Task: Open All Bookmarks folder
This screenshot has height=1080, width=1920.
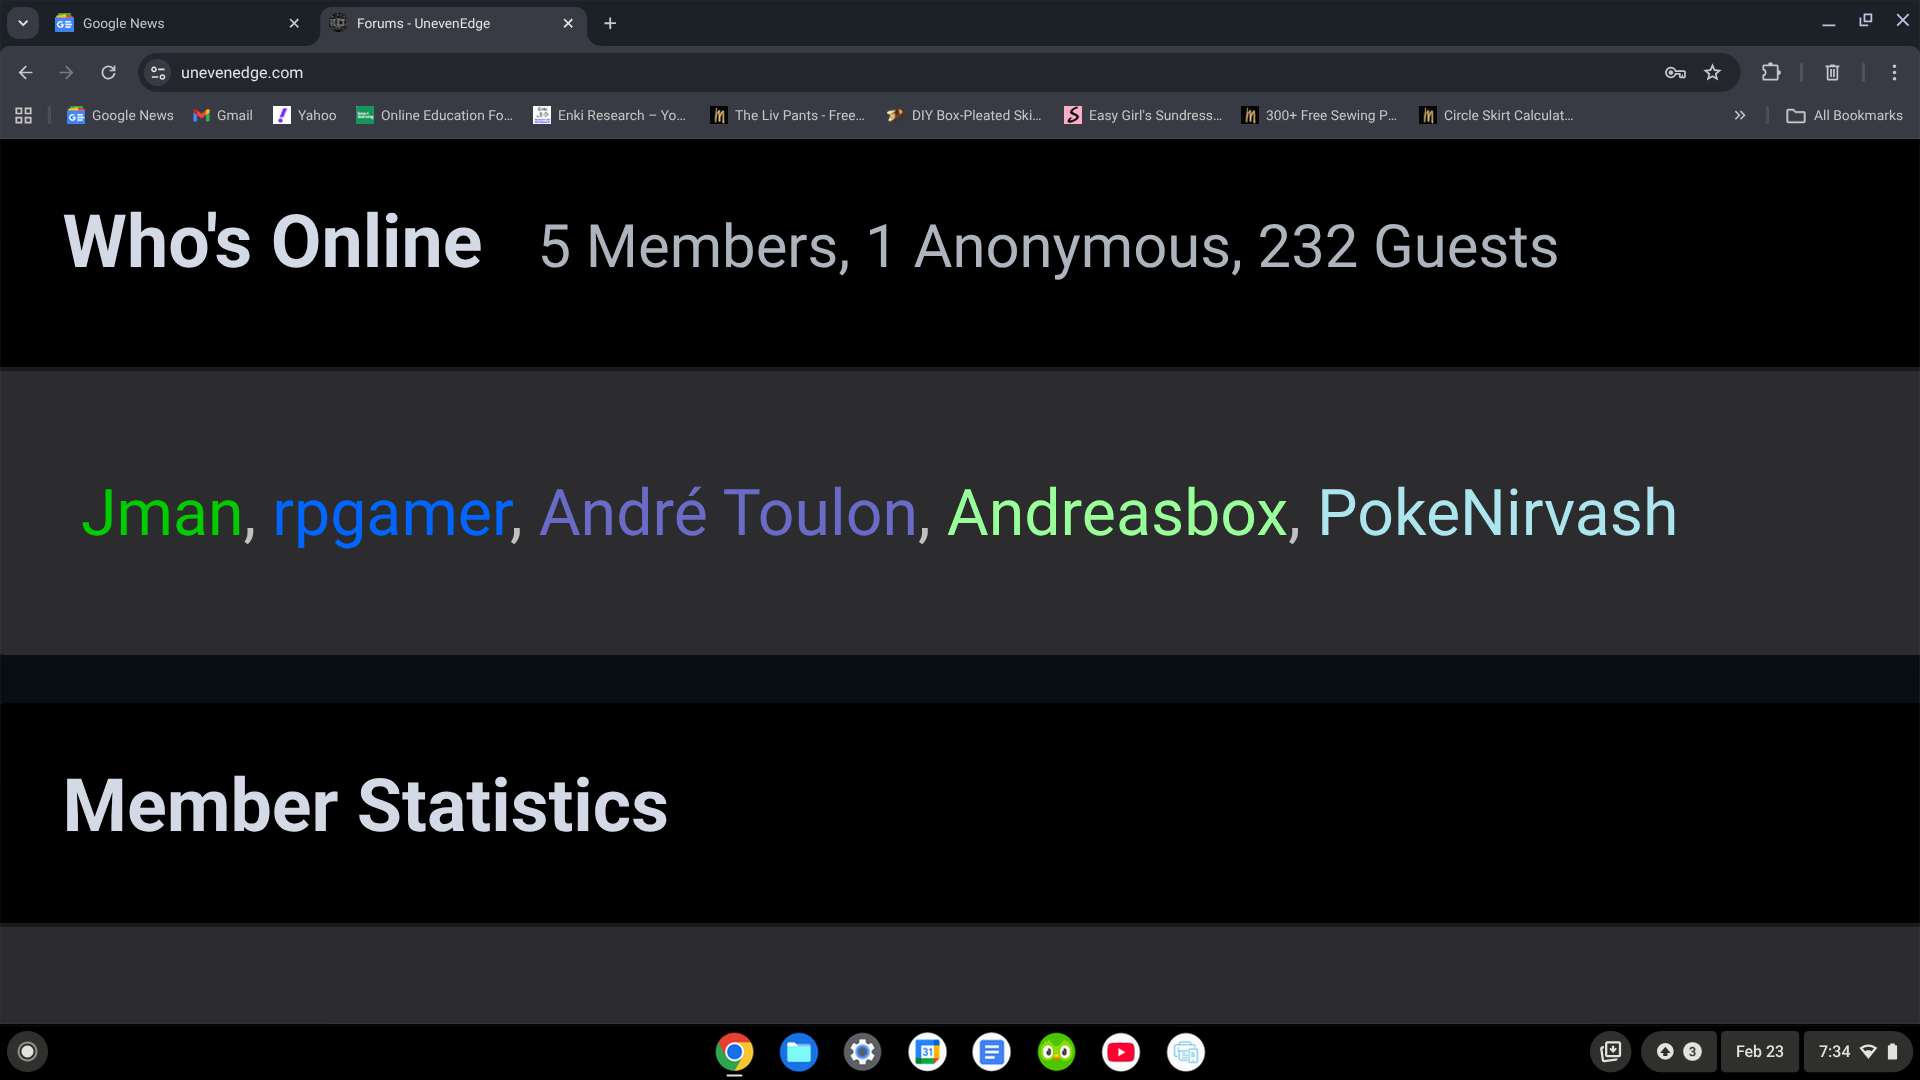Action: point(1845,115)
